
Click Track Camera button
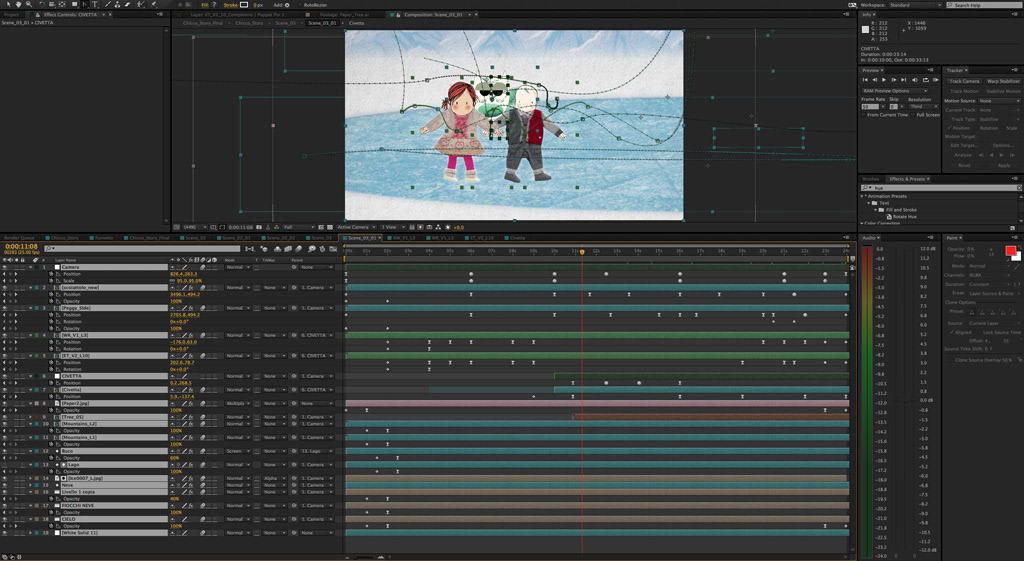pos(964,81)
